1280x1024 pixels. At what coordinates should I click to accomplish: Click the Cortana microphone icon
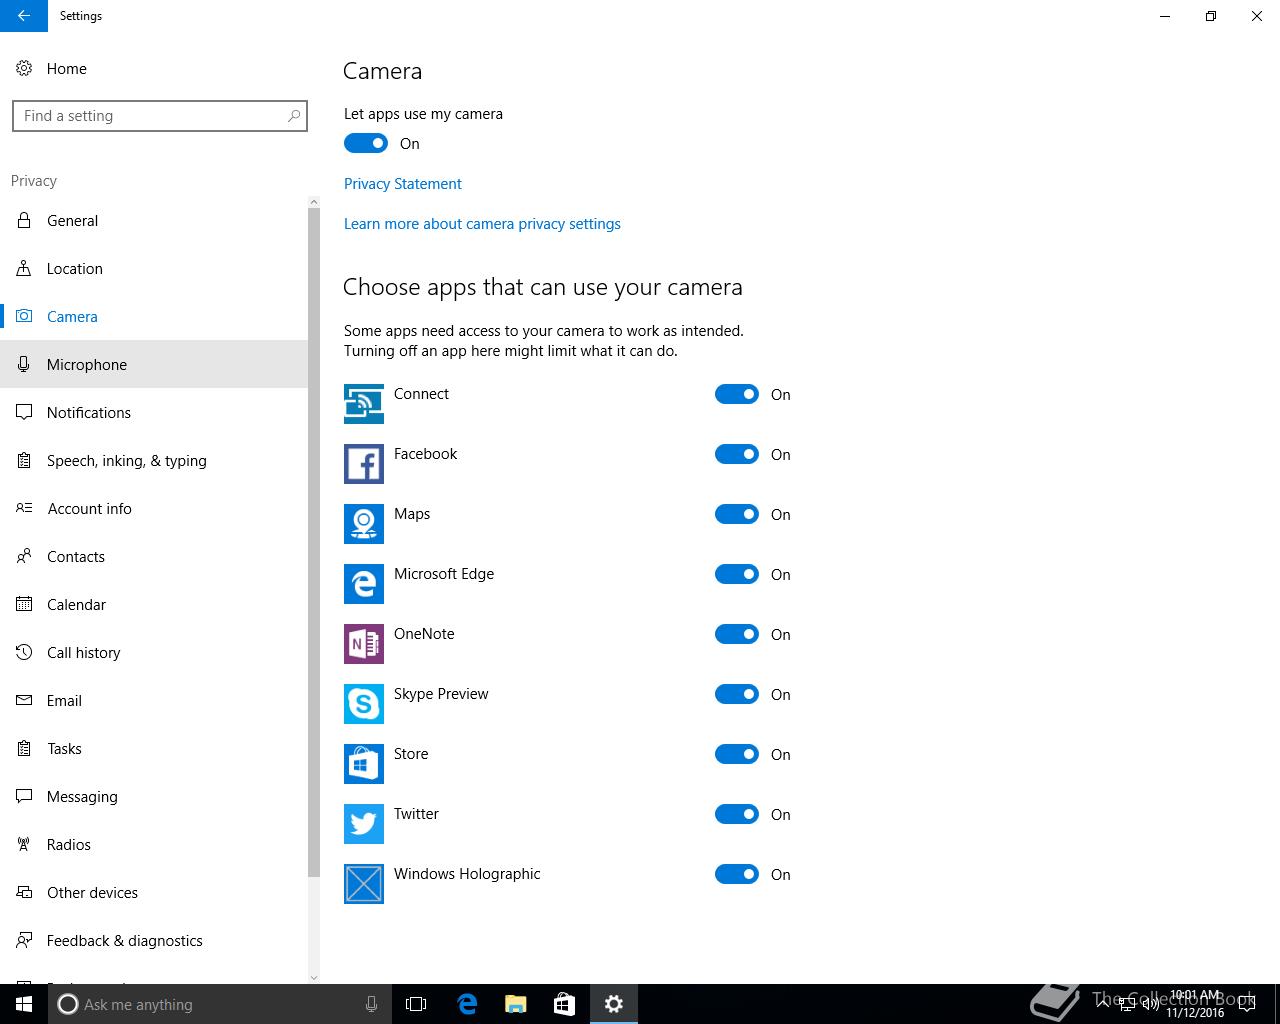pos(371,1004)
